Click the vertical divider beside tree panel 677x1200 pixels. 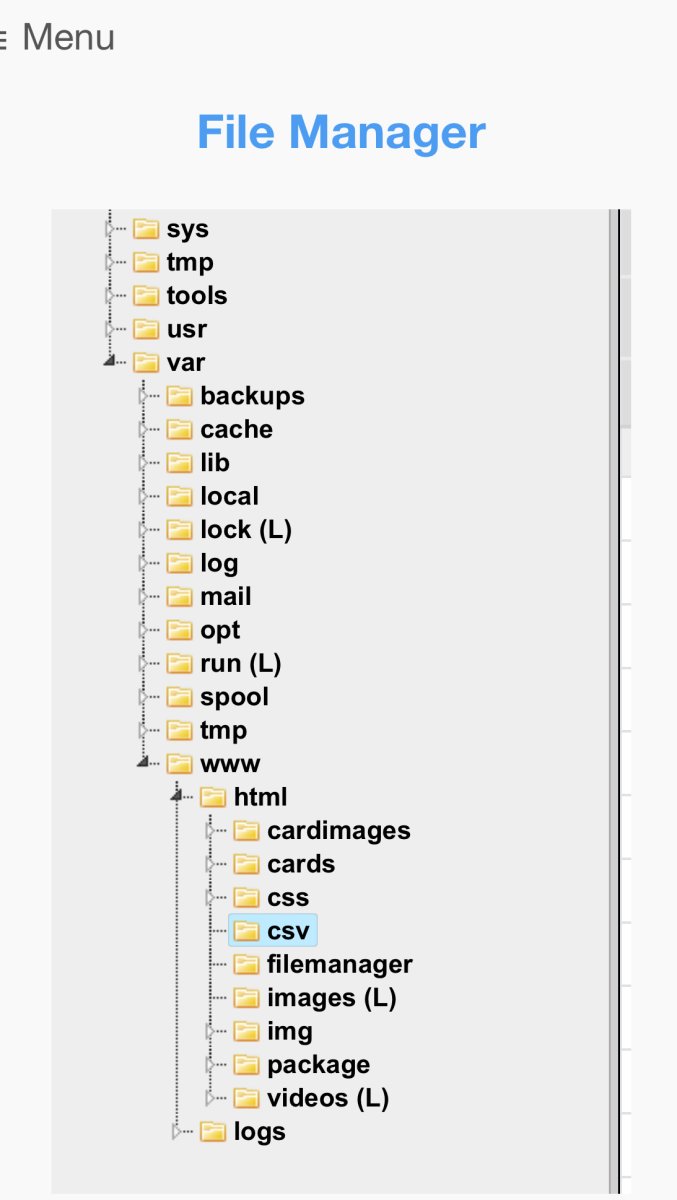click(x=619, y=700)
